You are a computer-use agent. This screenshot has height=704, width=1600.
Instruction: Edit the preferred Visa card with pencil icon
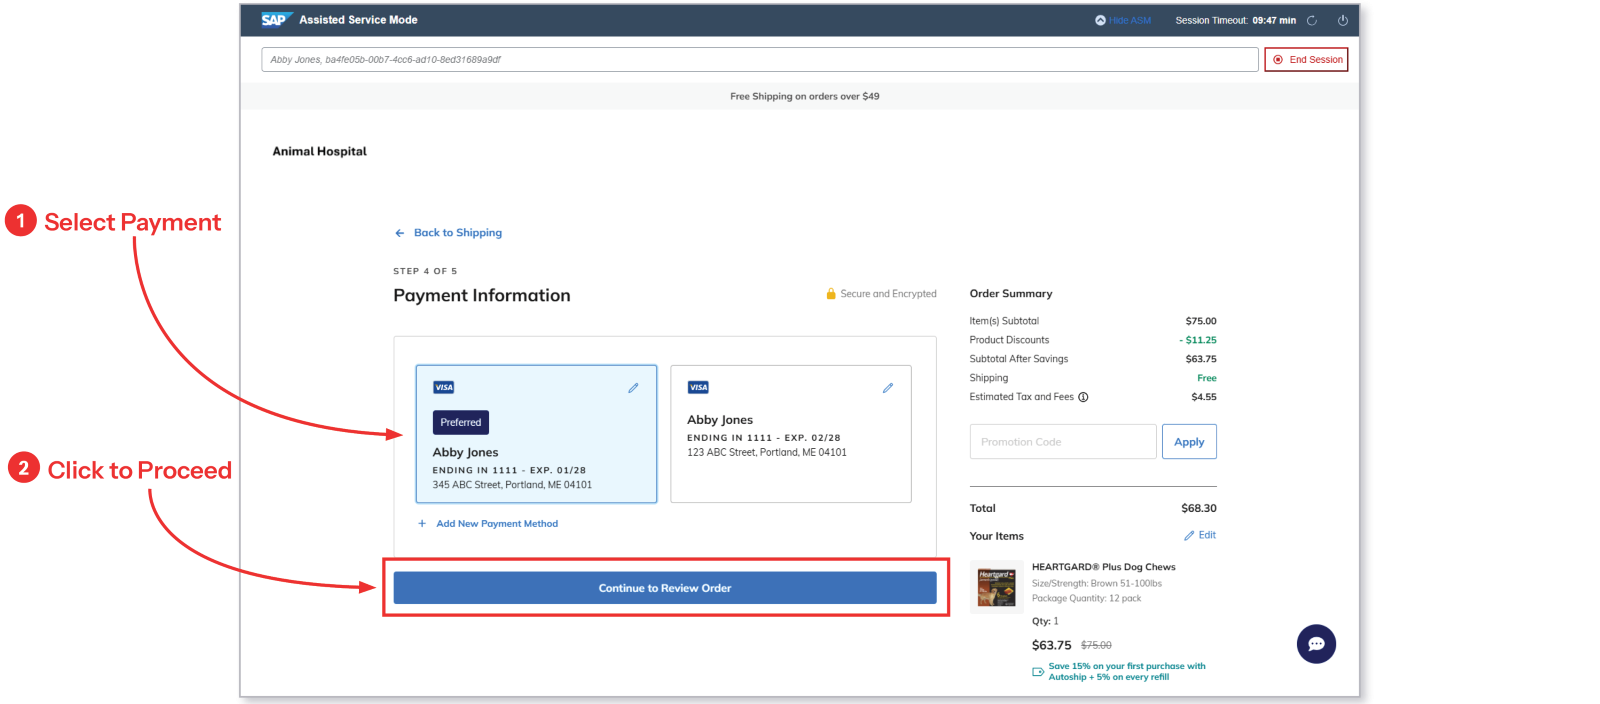click(x=633, y=388)
